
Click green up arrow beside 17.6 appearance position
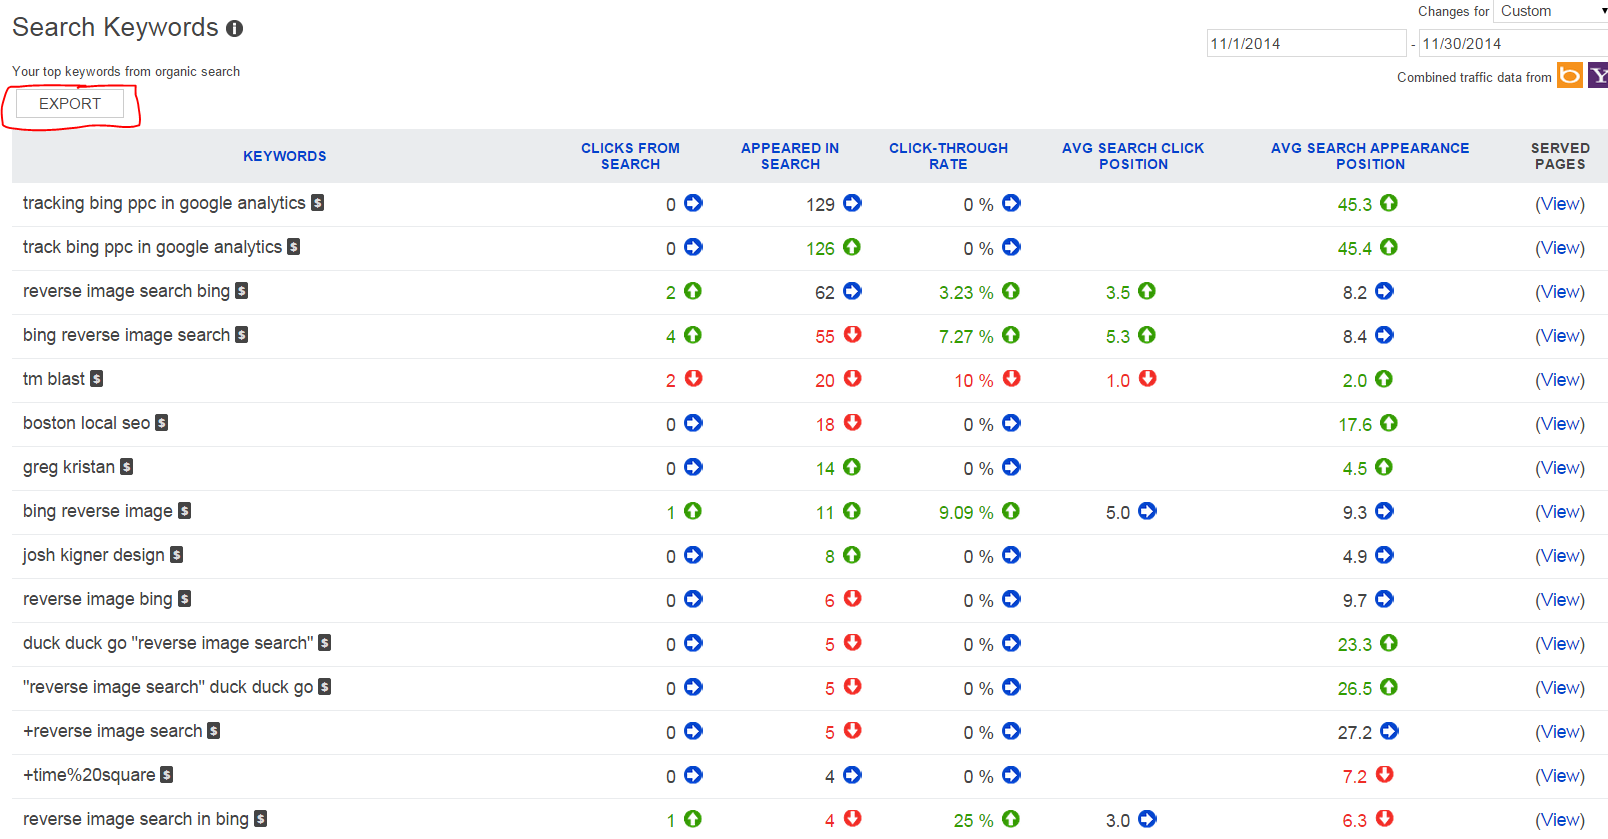1389,423
